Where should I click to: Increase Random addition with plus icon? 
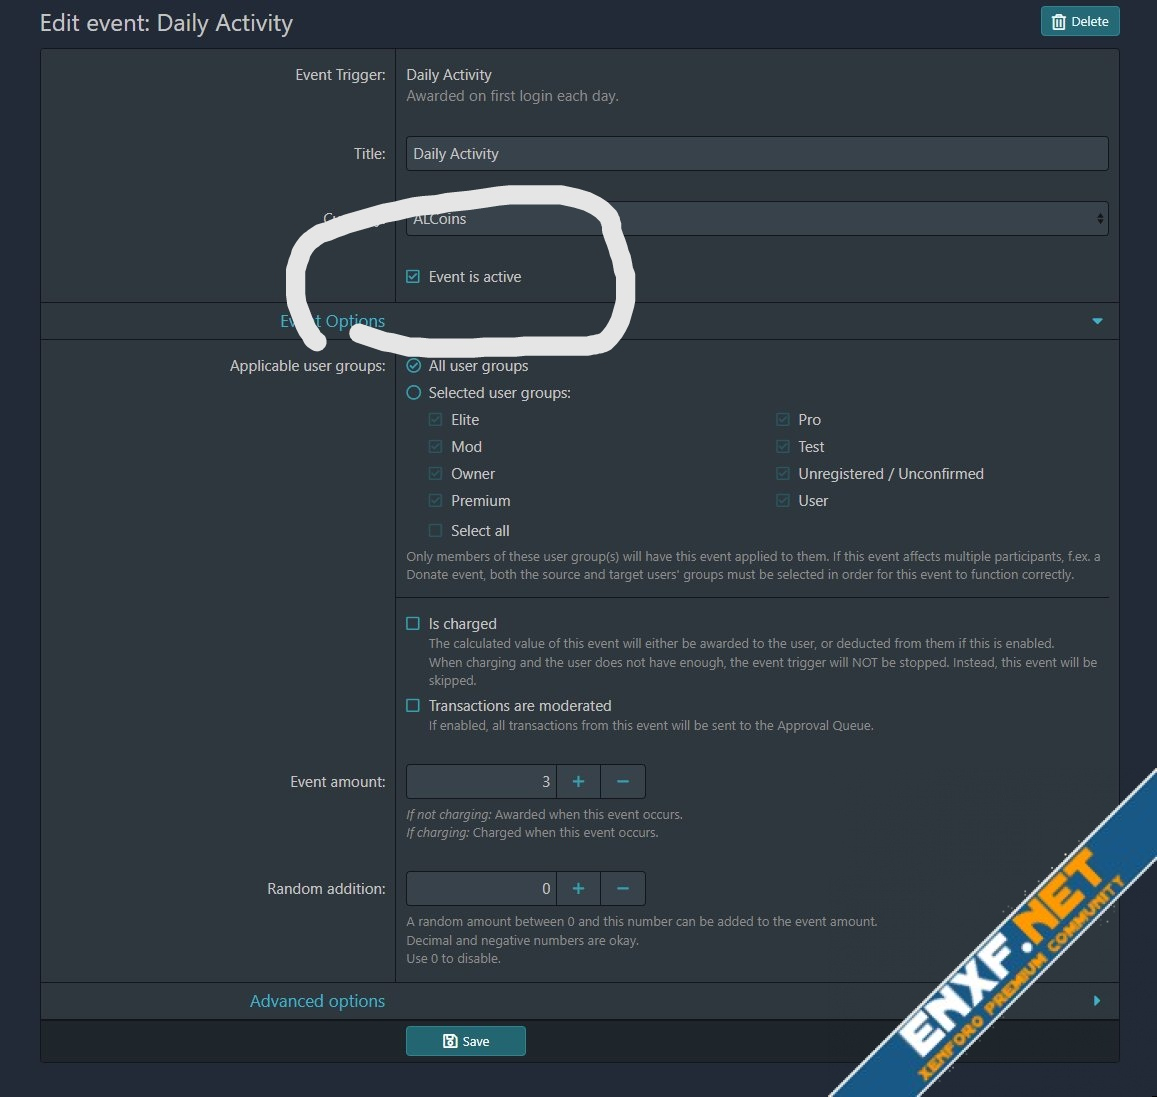(578, 888)
